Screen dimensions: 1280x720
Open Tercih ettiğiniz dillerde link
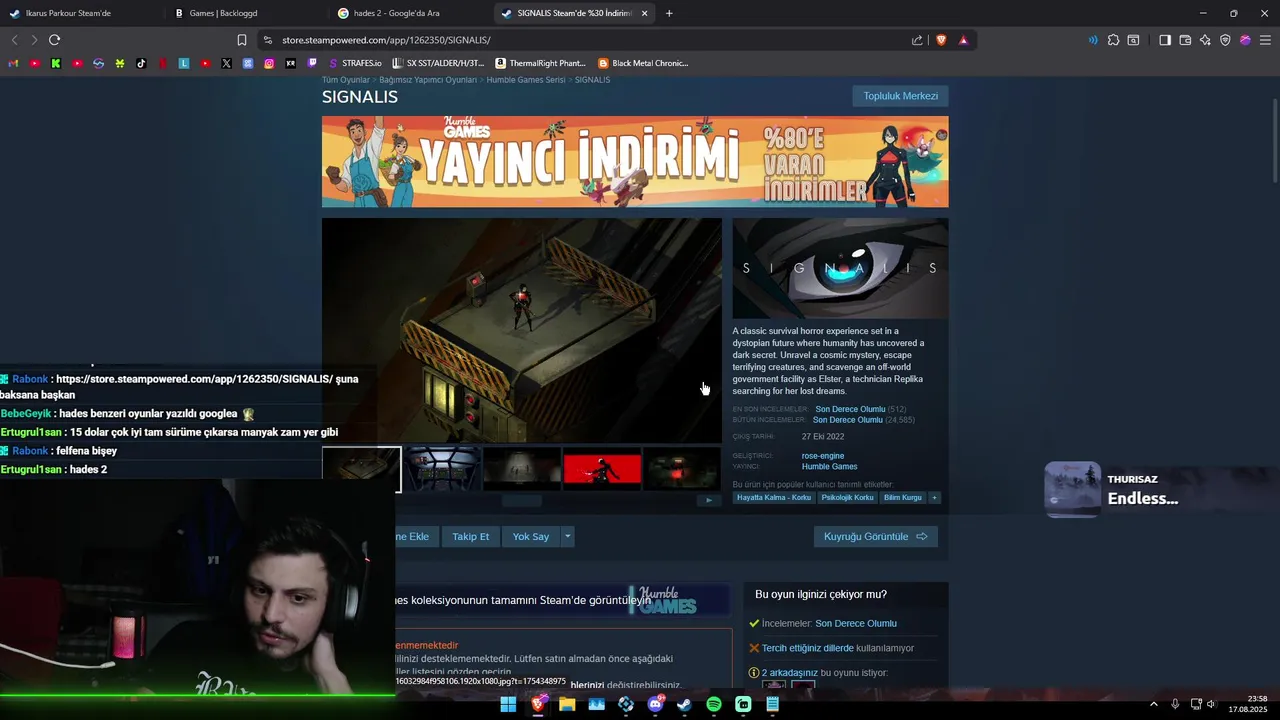click(x=808, y=648)
